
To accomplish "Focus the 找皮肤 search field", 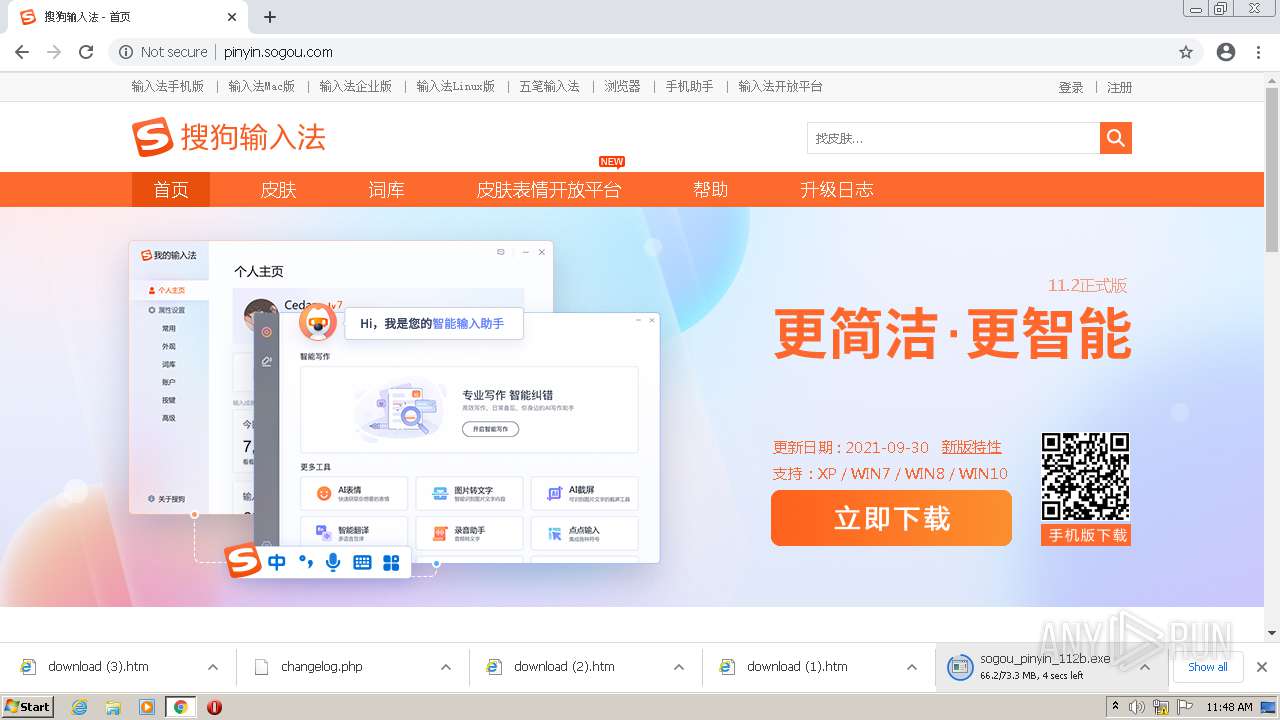I will 953,138.
